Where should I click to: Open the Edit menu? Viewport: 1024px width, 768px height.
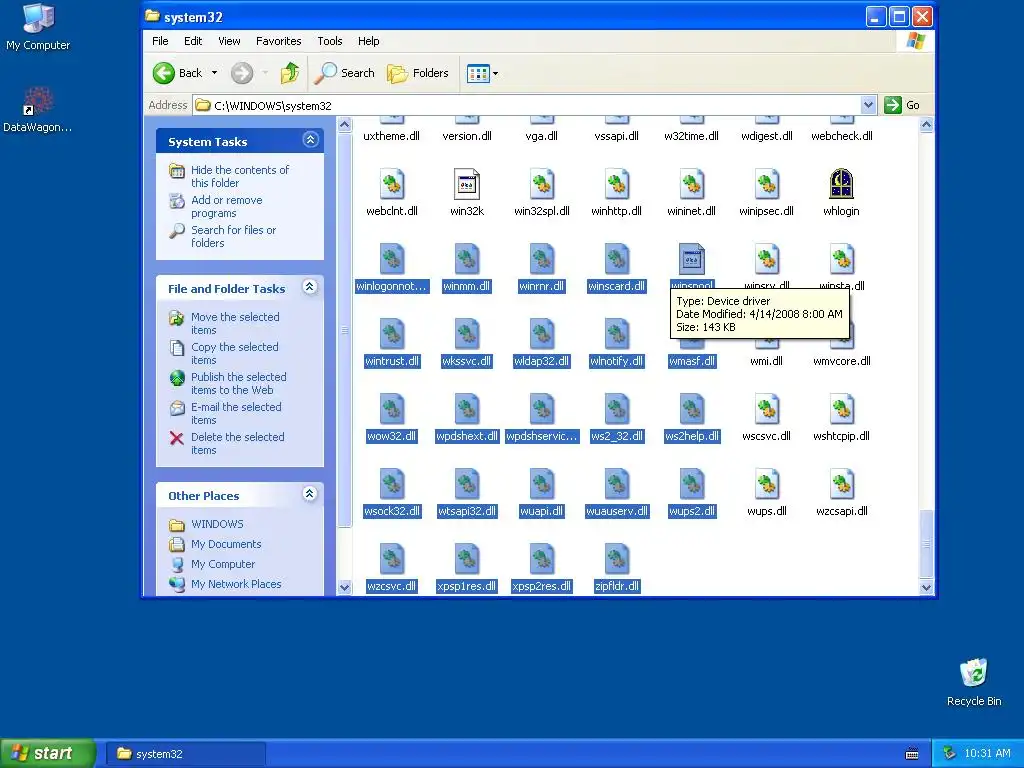click(x=193, y=41)
